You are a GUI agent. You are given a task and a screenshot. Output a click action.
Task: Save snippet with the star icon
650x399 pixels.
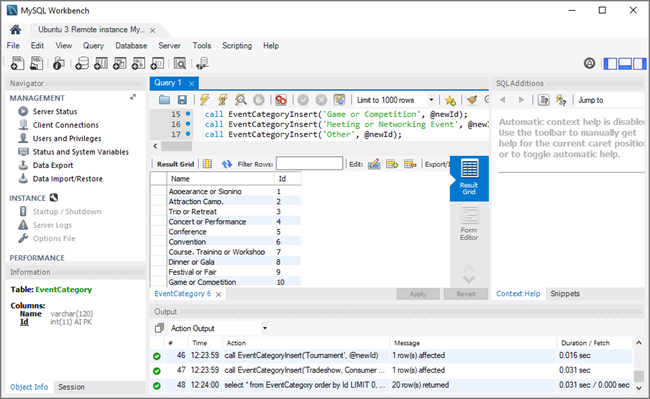(x=450, y=100)
